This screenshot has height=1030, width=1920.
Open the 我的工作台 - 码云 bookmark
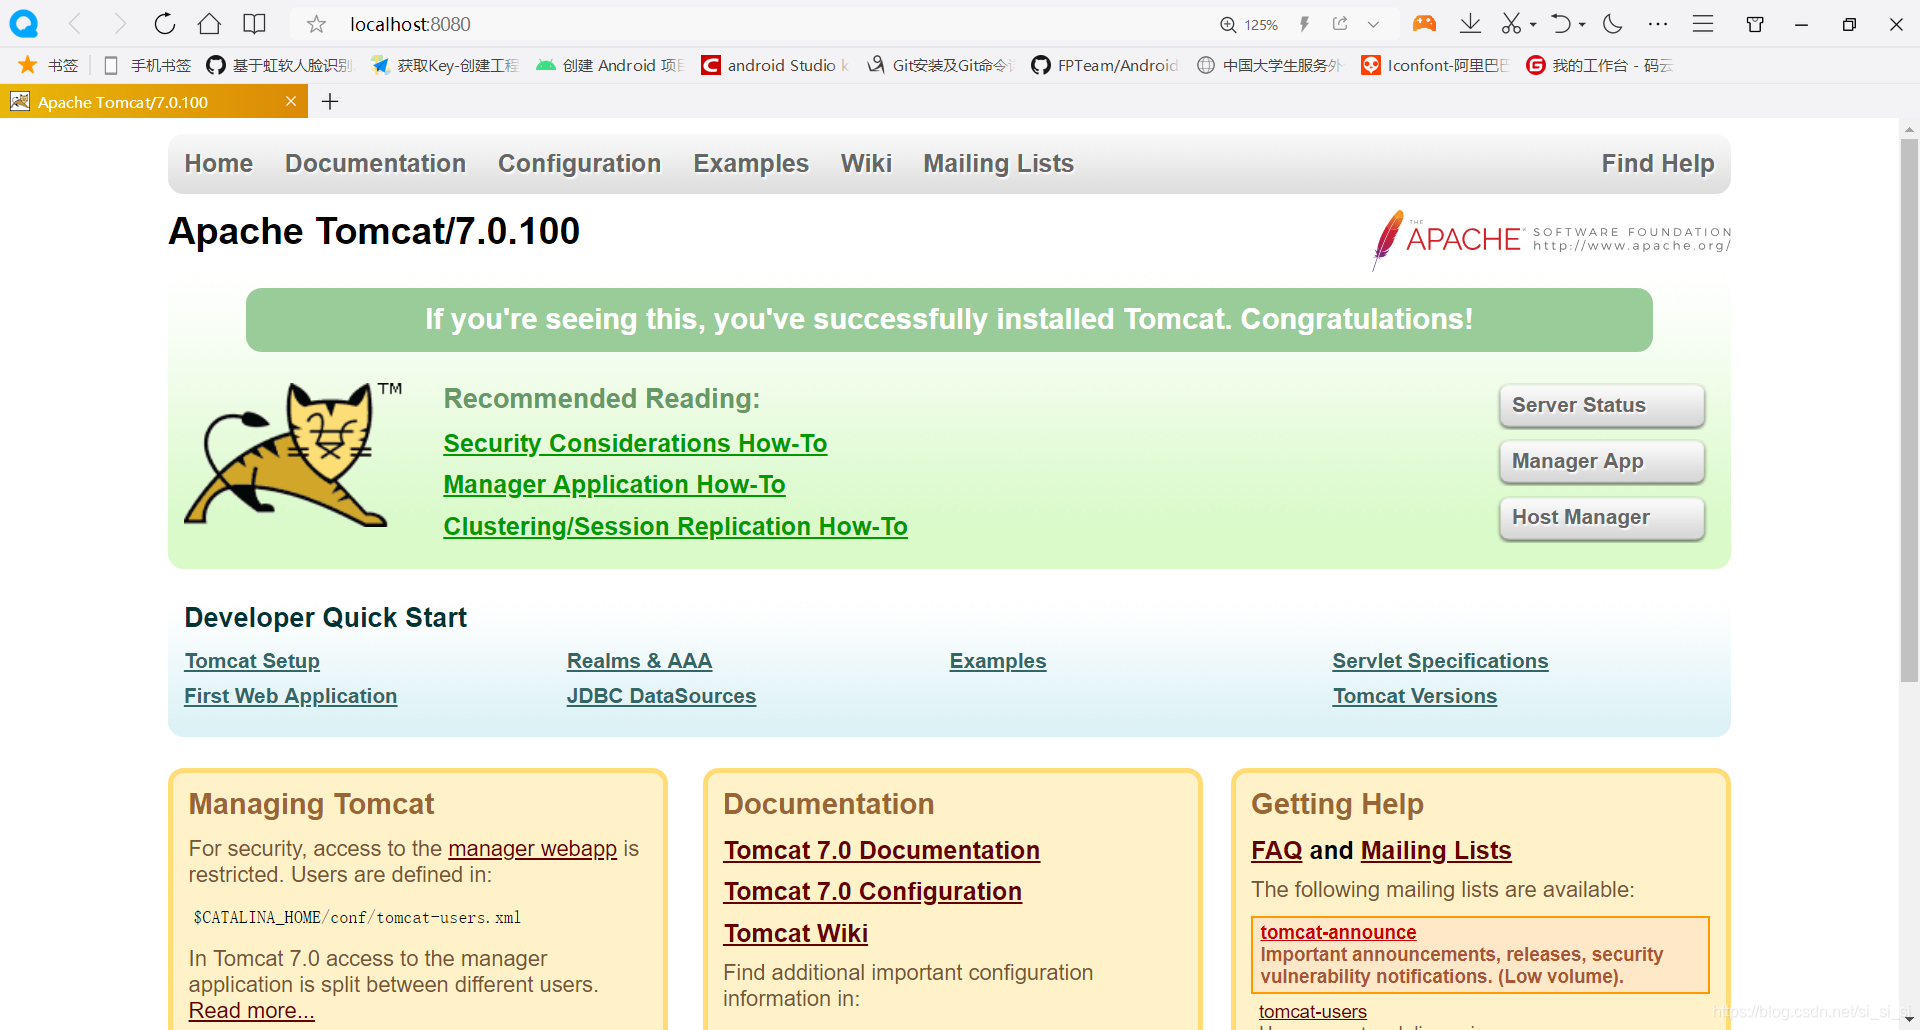point(1599,65)
